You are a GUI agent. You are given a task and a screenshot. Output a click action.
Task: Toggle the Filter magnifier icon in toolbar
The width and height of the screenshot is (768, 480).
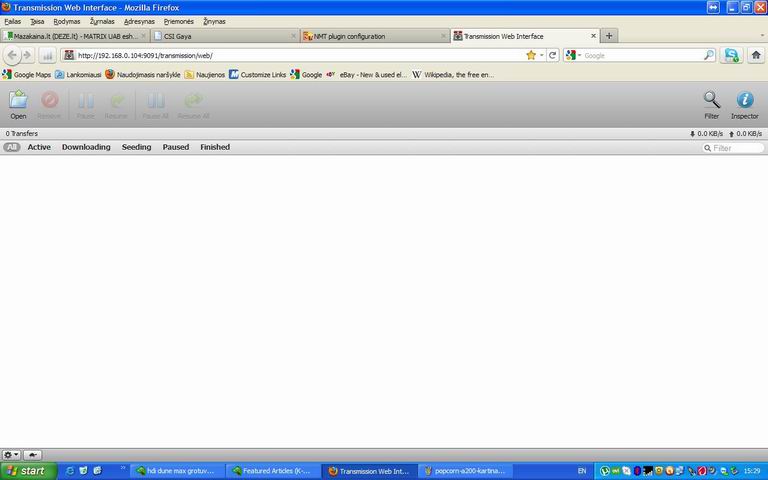(x=712, y=104)
